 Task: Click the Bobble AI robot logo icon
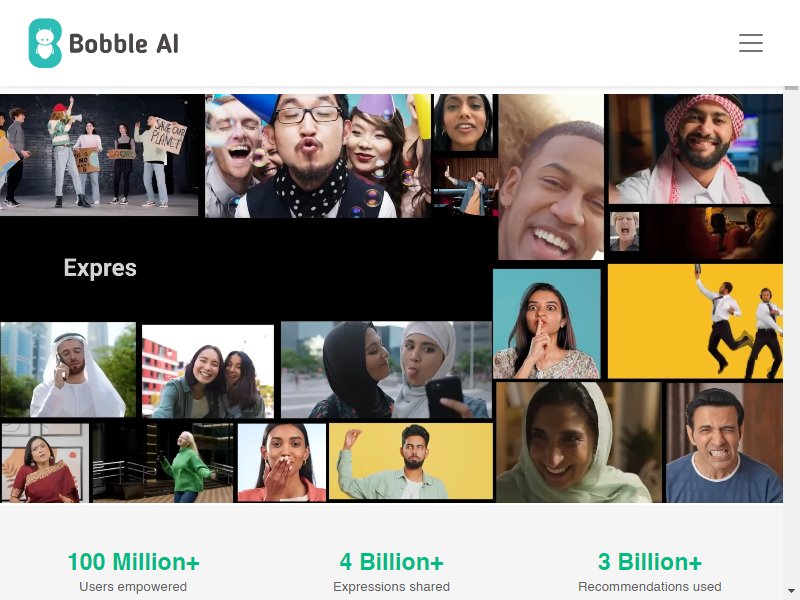pyautogui.click(x=45, y=43)
